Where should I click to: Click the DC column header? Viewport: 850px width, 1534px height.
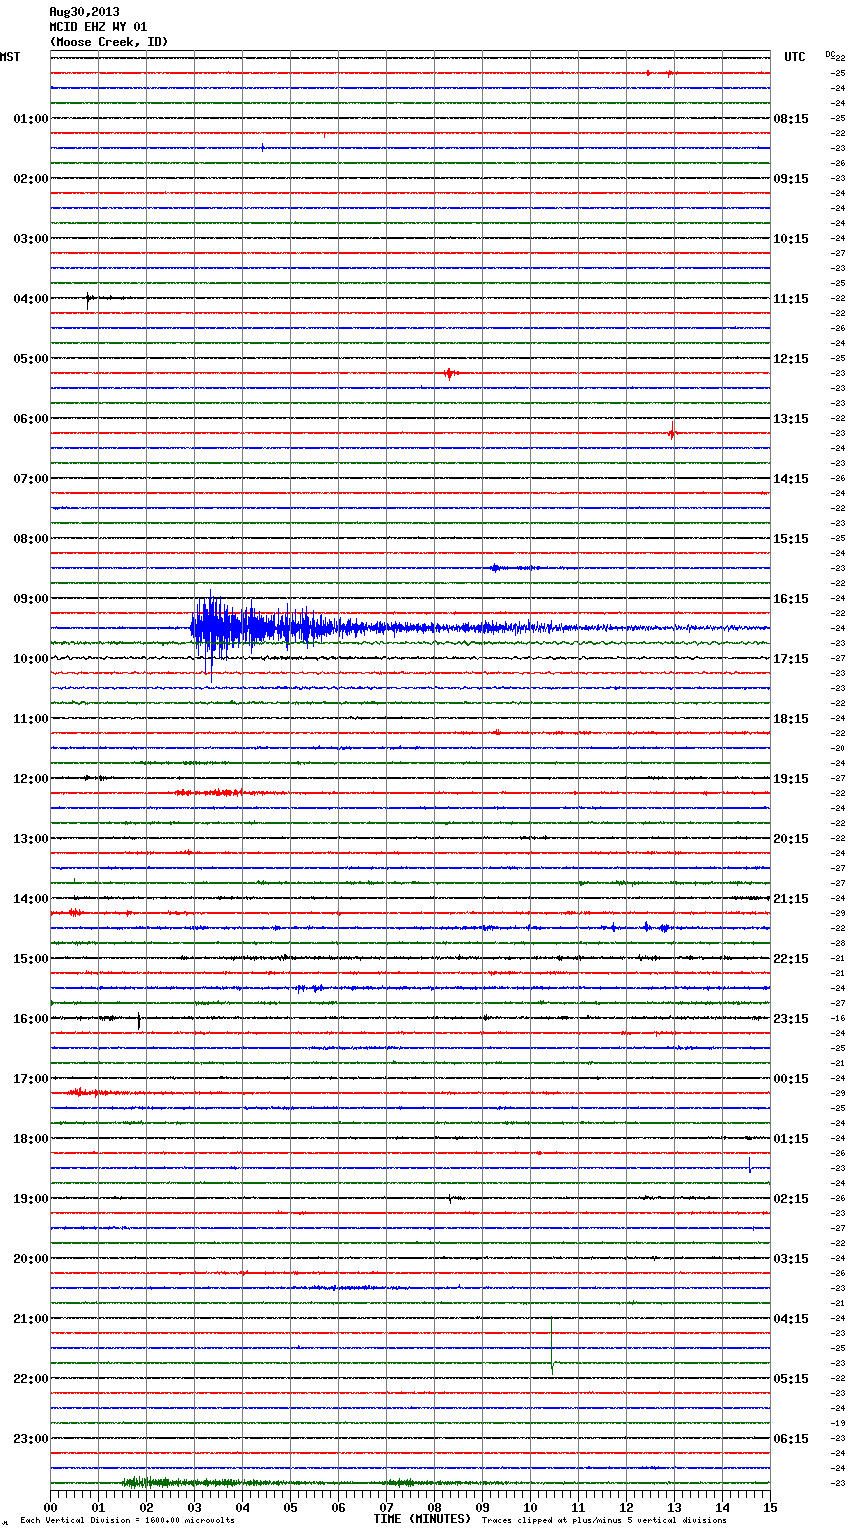(830, 54)
